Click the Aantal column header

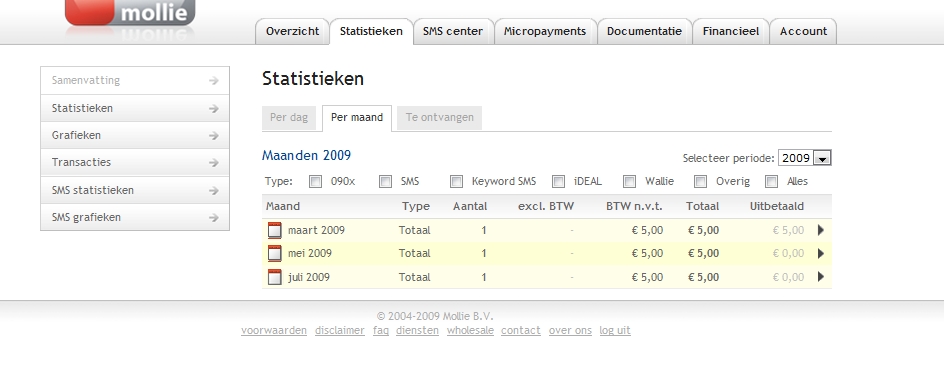(x=470, y=206)
